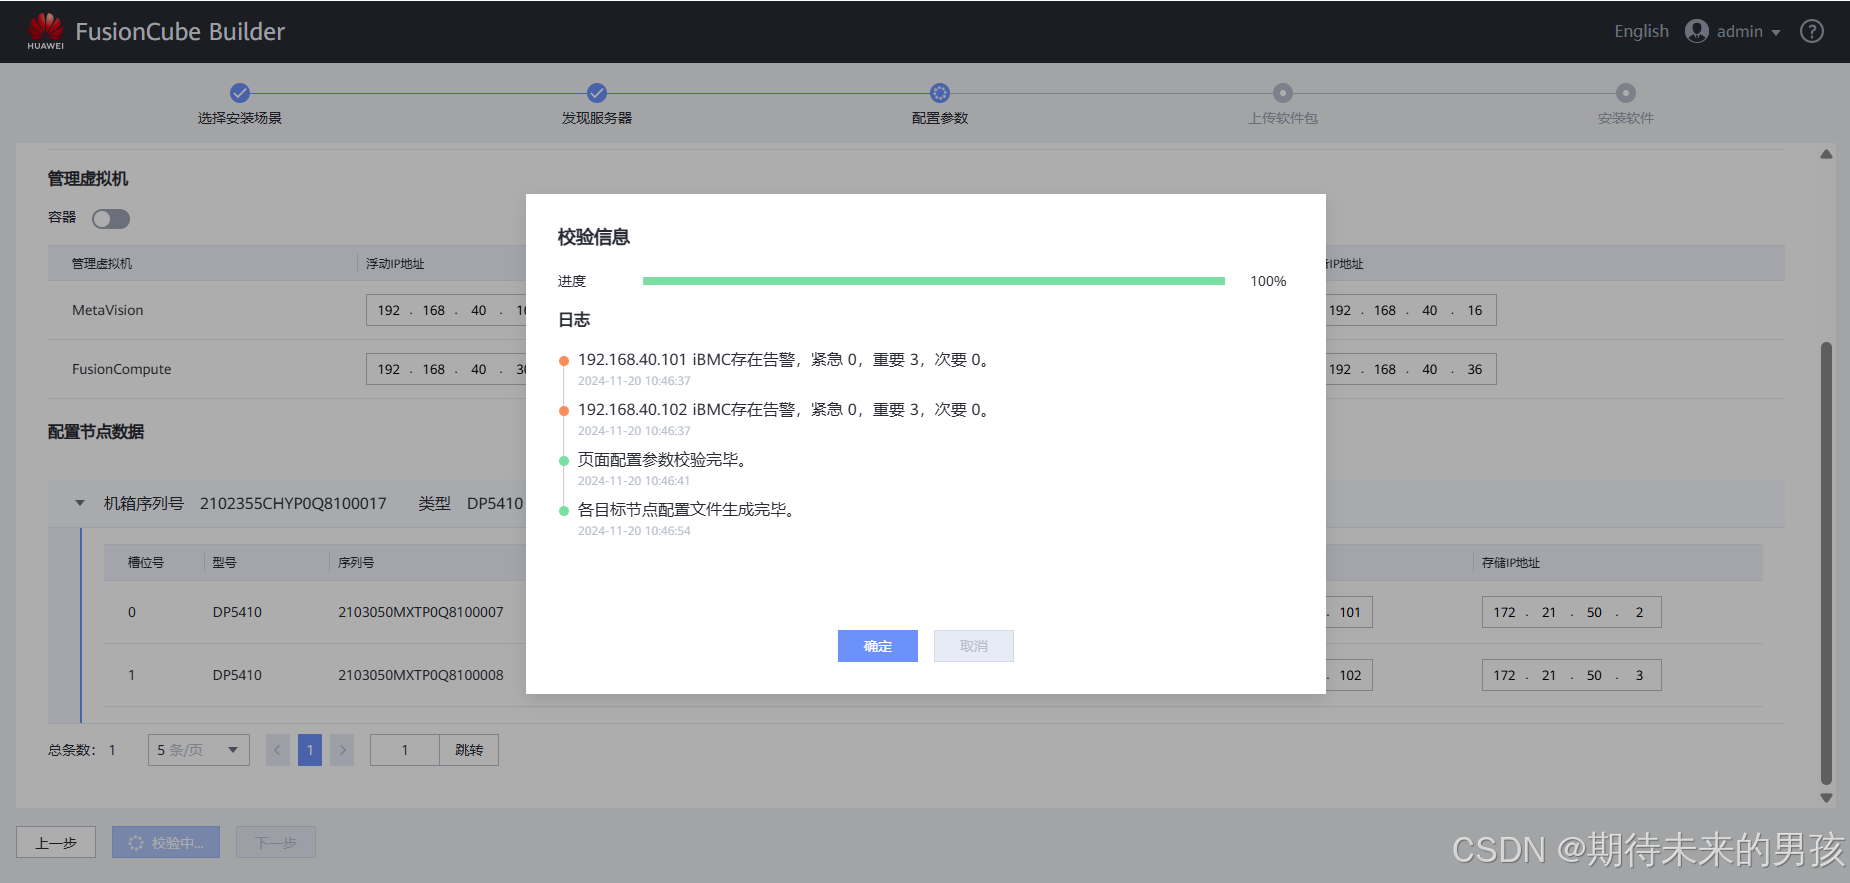
Task: Open the 5 条/页 page size dropdown
Action: (199, 750)
